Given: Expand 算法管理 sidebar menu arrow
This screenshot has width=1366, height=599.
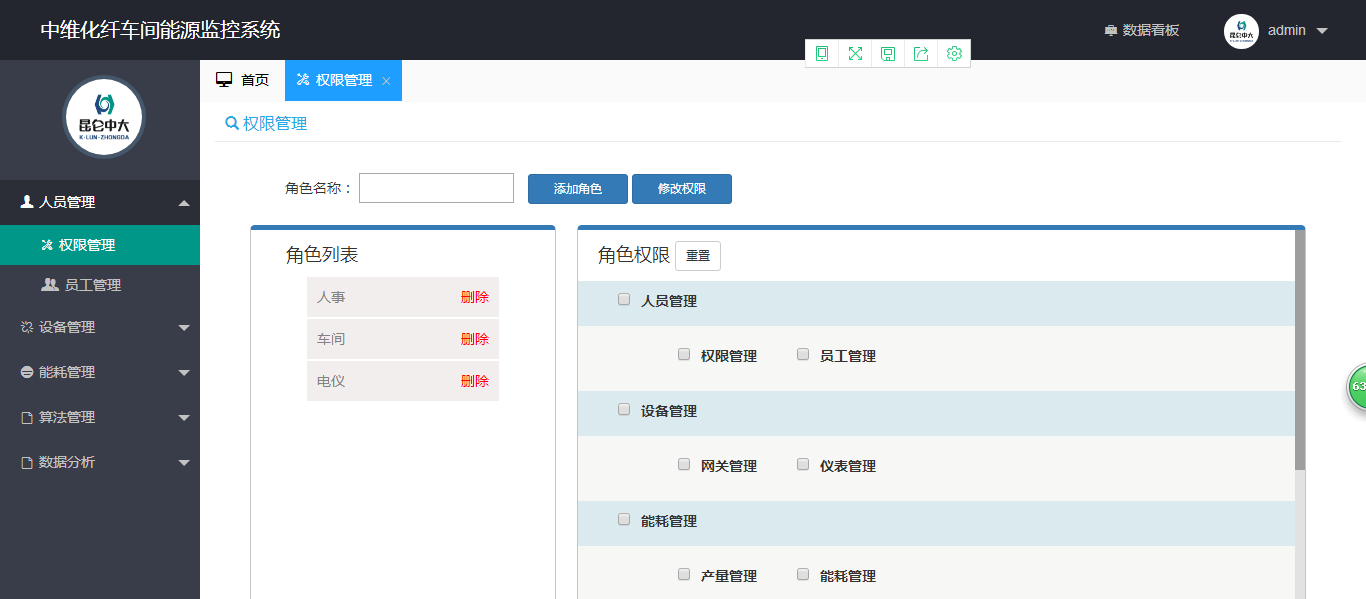Looking at the screenshot, I should pyautogui.click(x=184, y=418).
